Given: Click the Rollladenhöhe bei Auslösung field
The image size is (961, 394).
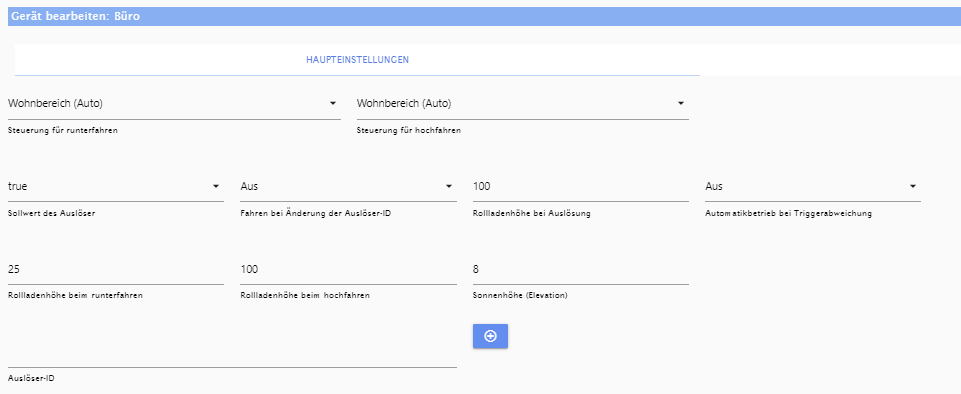Looking at the screenshot, I should (581, 186).
